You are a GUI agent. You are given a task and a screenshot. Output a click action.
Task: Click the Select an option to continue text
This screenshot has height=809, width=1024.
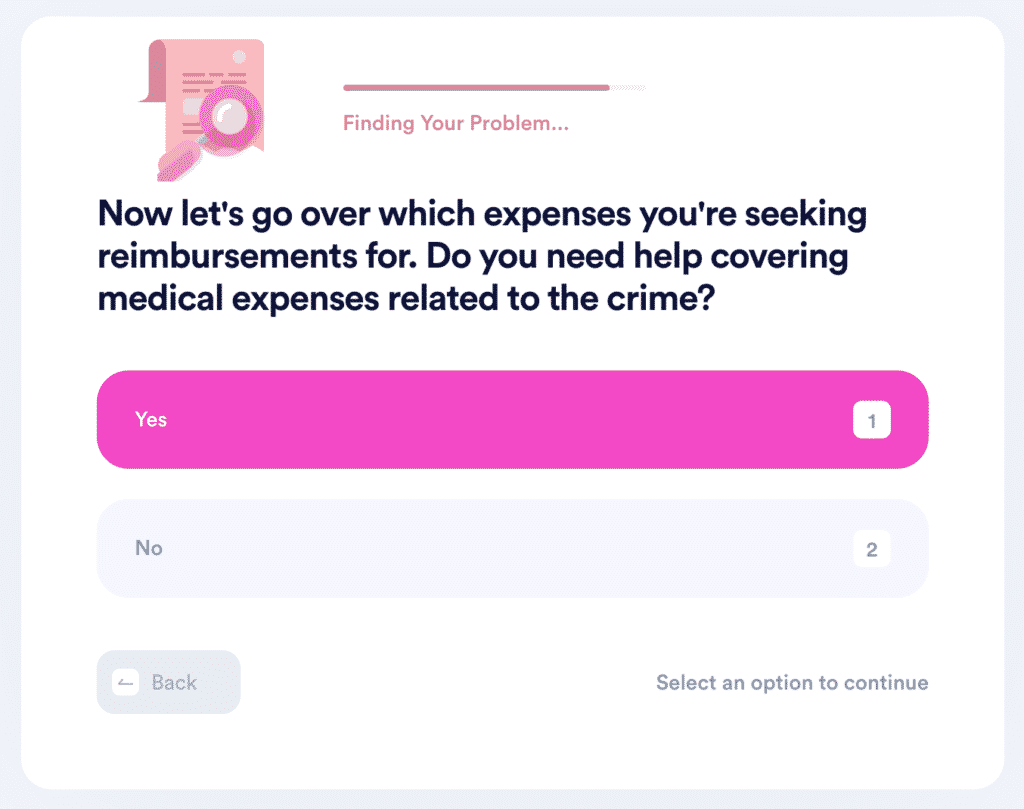point(792,682)
